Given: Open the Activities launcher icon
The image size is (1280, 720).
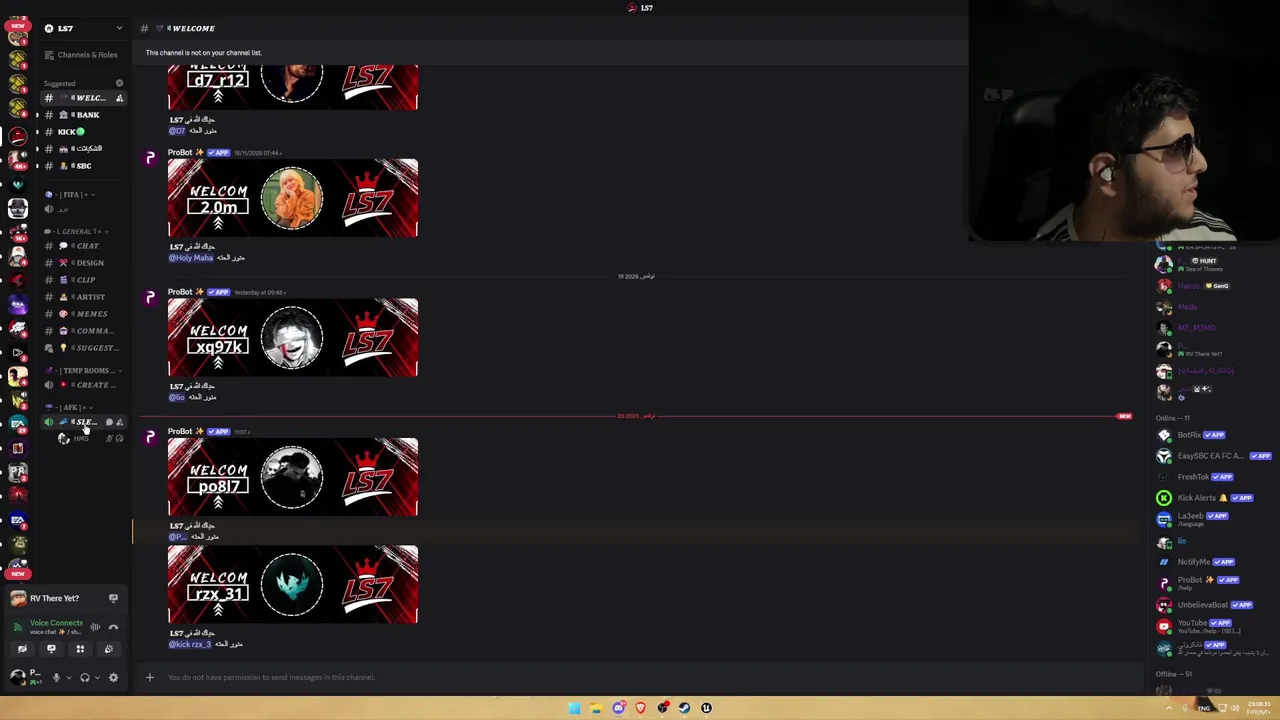Looking at the screenshot, I should 80,649.
